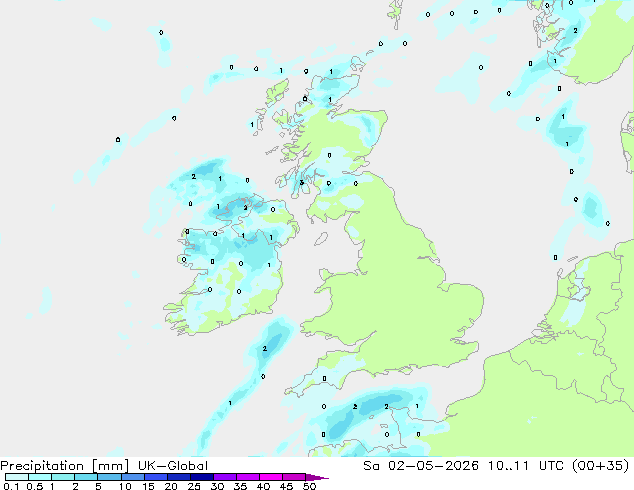Click the '25' legend value
The width and height of the screenshot is (634, 490).
click(x=194, y=486)
